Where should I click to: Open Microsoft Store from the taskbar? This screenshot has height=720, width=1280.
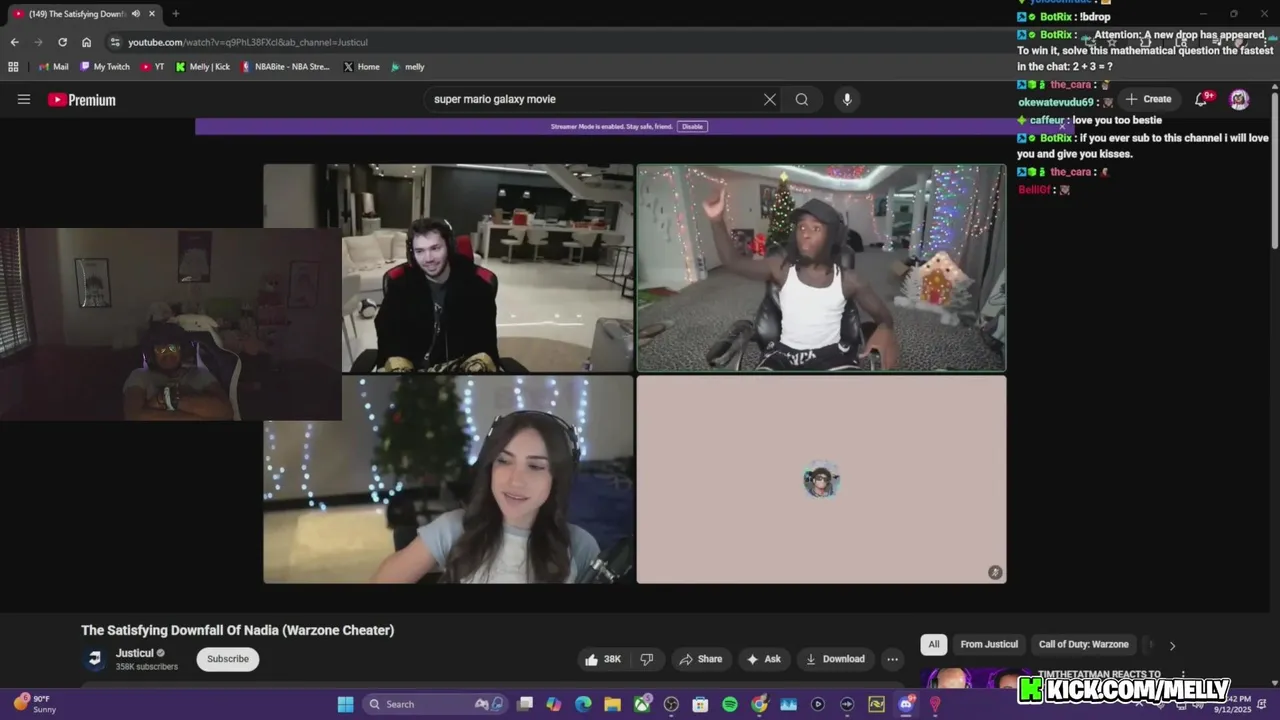700,704
